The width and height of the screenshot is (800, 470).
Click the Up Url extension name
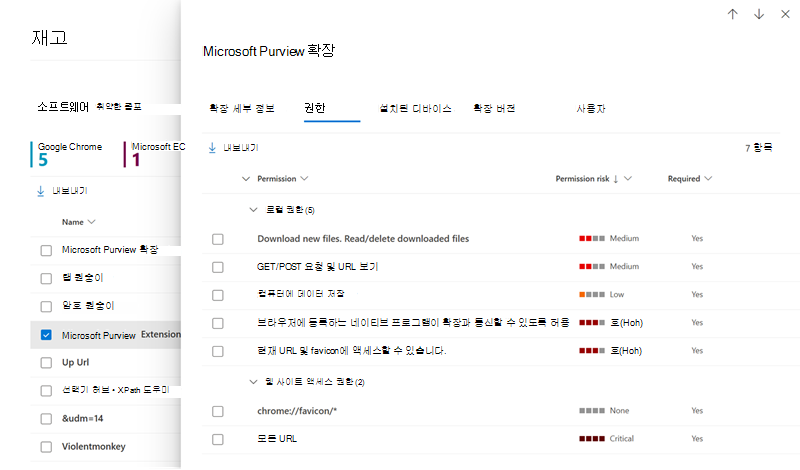[x=76, y=362]
